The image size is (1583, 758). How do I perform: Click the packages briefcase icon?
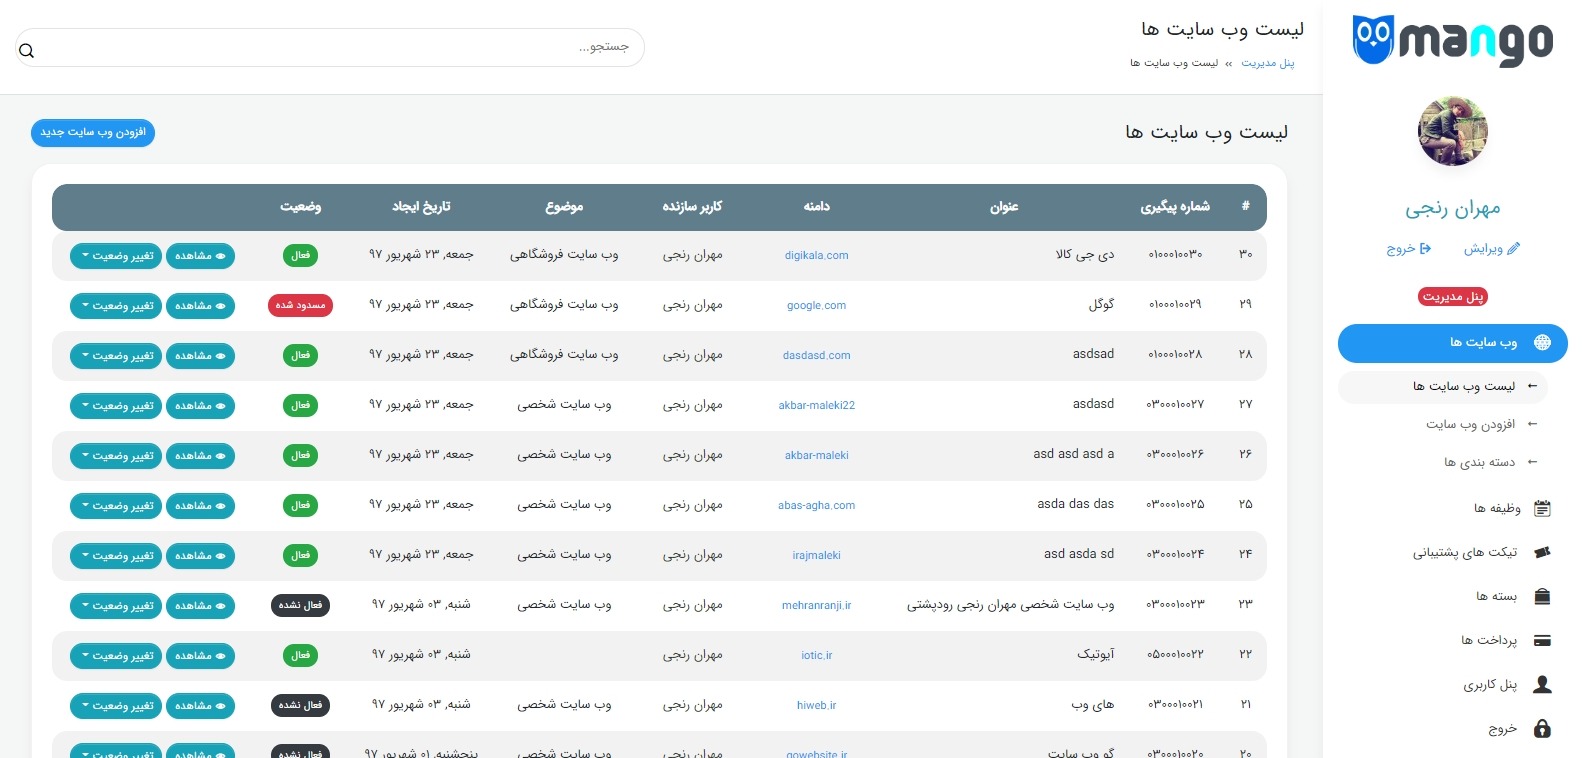[1542, 597]
